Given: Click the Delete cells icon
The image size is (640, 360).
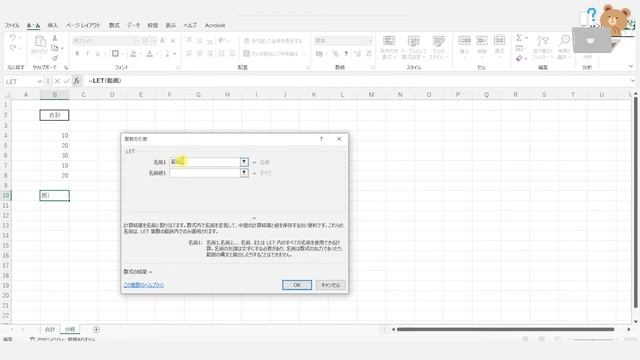Looking at the screenshot, I should (x=482, y=40).
